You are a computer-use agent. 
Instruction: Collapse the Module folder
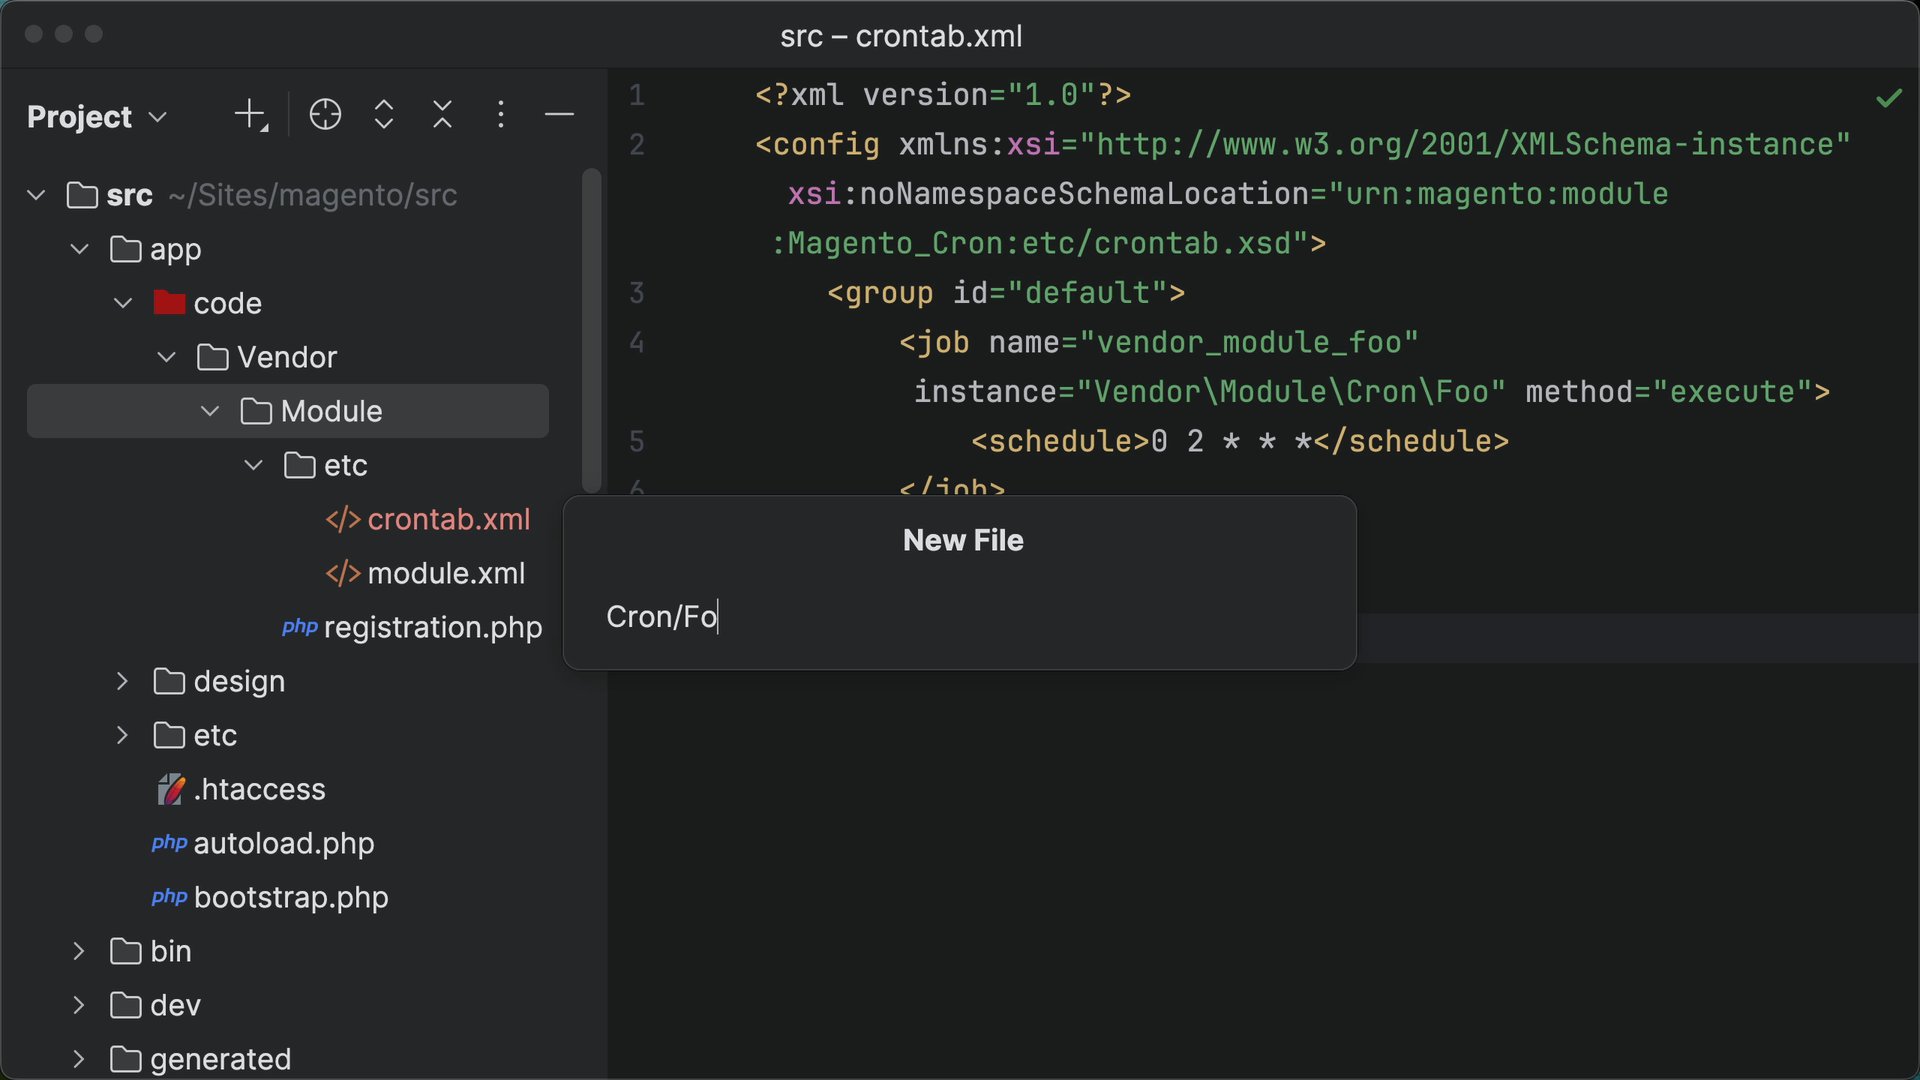click(x=210, y=411)
